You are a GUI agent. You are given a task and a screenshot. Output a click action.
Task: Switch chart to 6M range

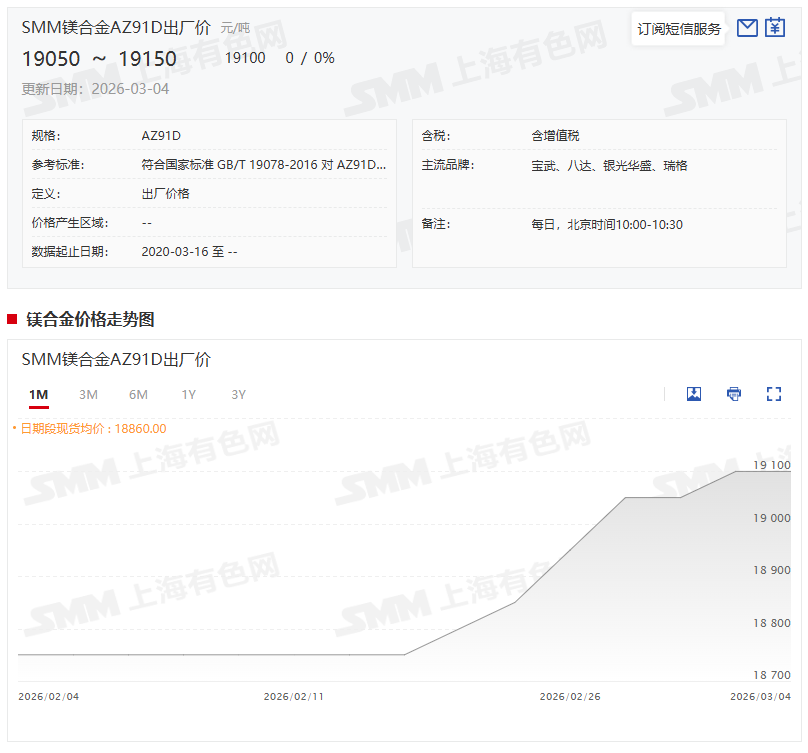(138, 395)
